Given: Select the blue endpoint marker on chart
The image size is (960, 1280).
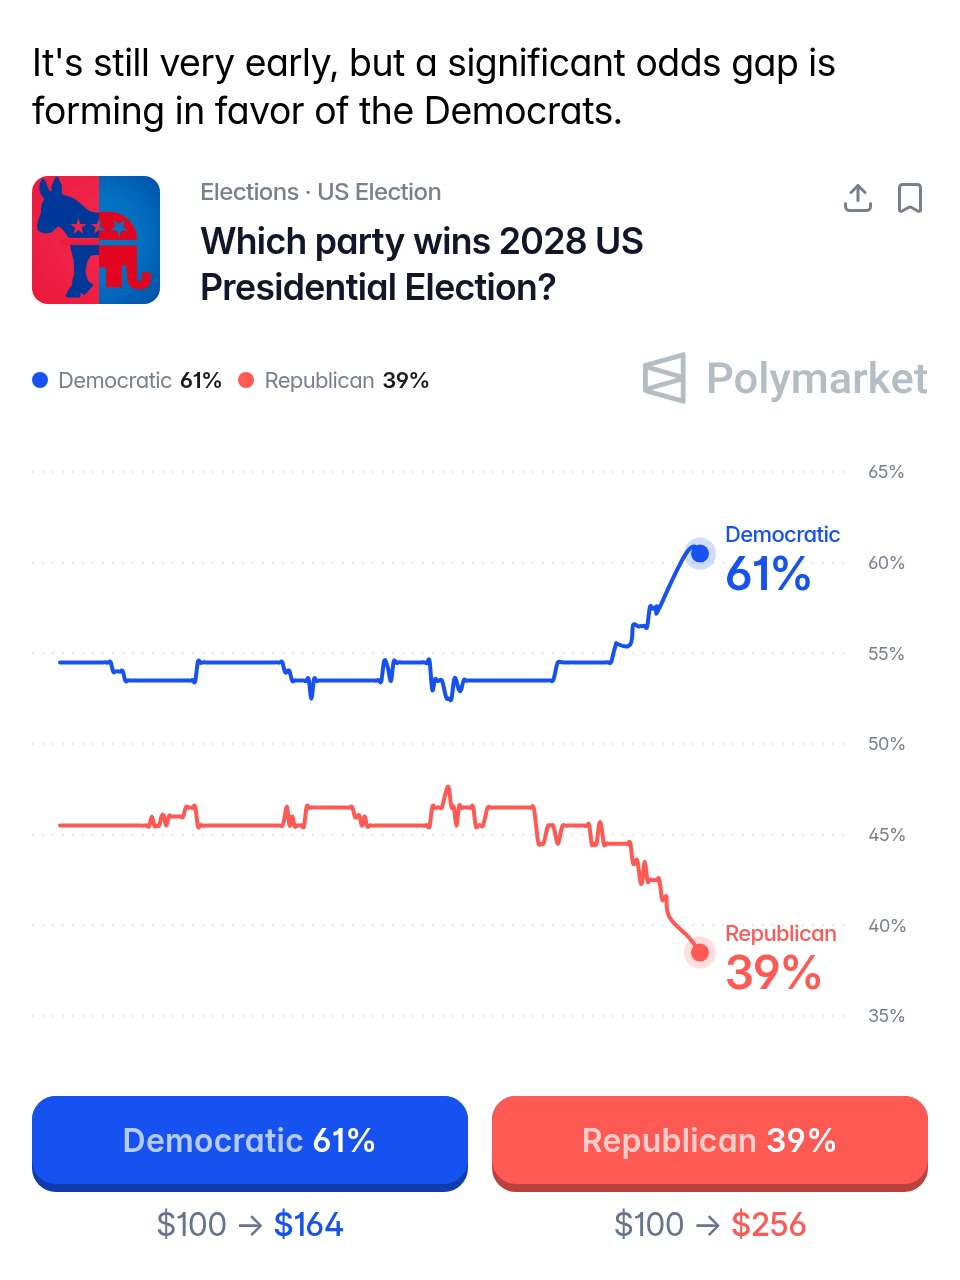Looking at the screenshot, I should (700, 553).
